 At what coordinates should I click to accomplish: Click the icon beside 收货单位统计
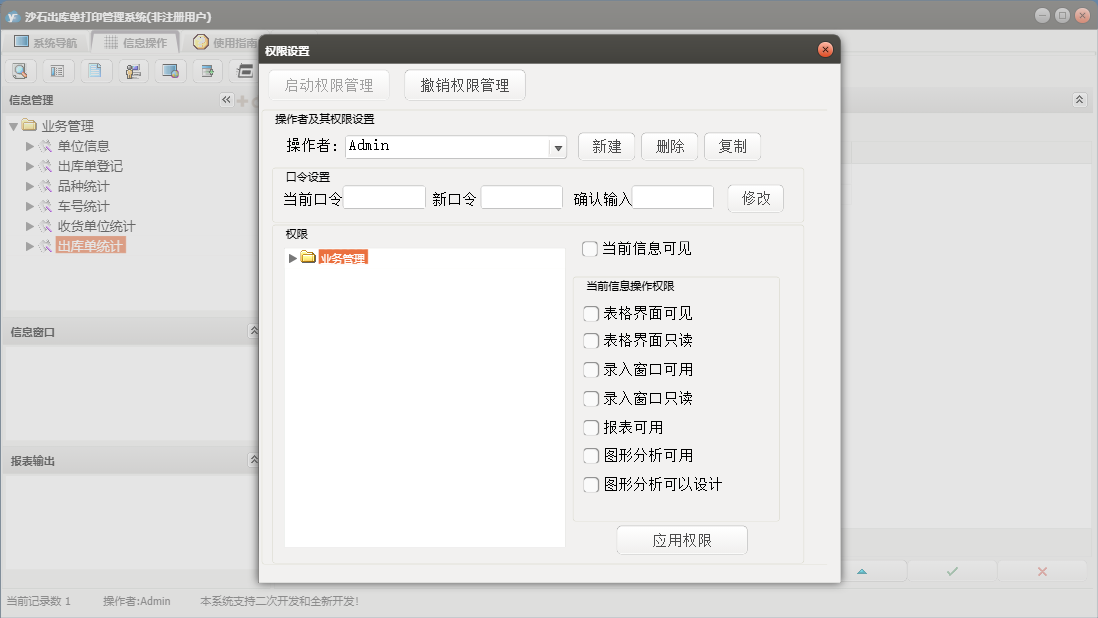pos(46,226)
